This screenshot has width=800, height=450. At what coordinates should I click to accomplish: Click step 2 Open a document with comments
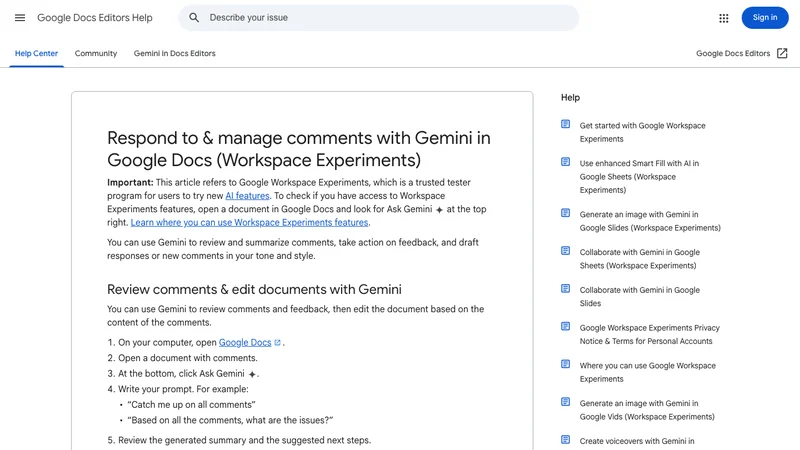pyautogui.click(x=188, y=358)
